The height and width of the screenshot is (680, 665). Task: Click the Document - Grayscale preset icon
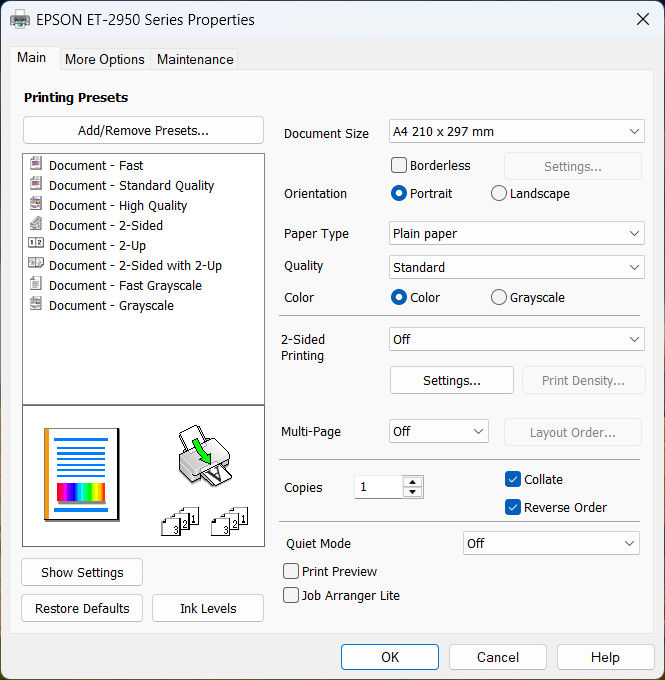pos(36,305)
